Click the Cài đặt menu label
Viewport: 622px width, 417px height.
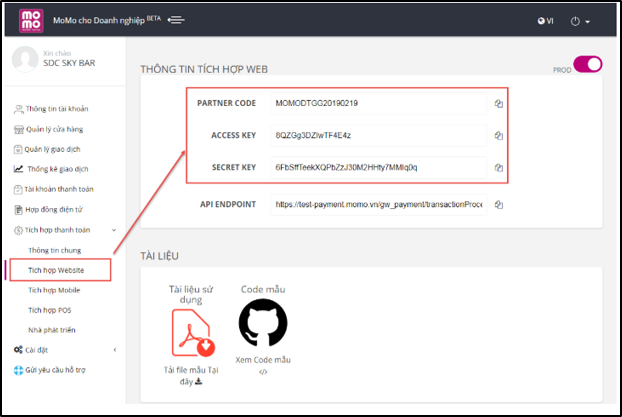point(36,350)
